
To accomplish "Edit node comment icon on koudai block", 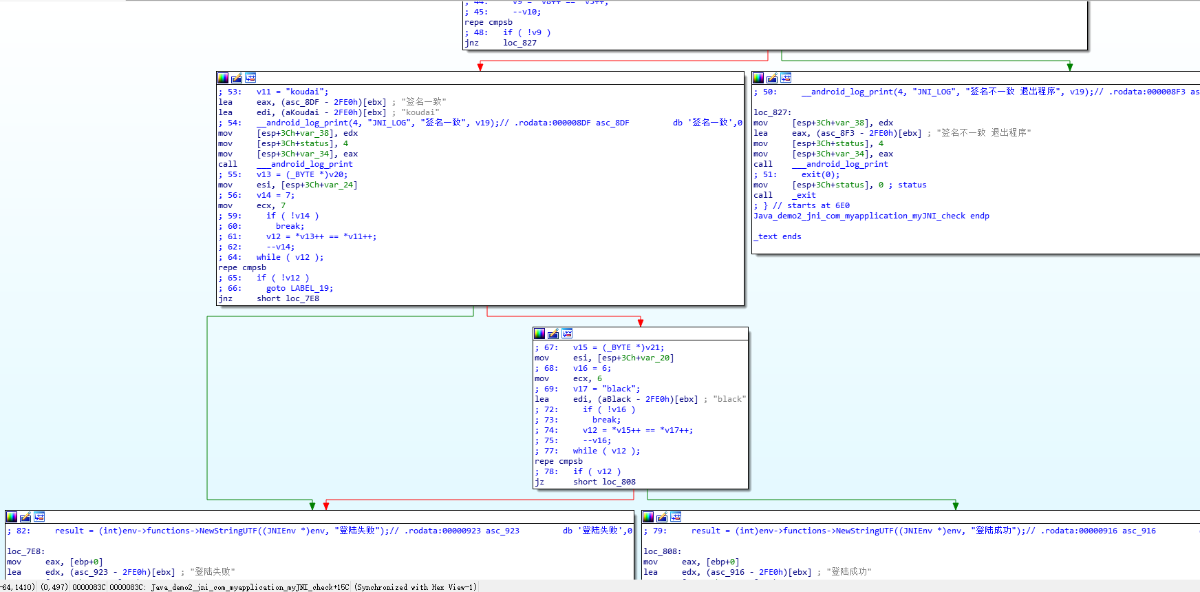I will [x=237, y=77].
